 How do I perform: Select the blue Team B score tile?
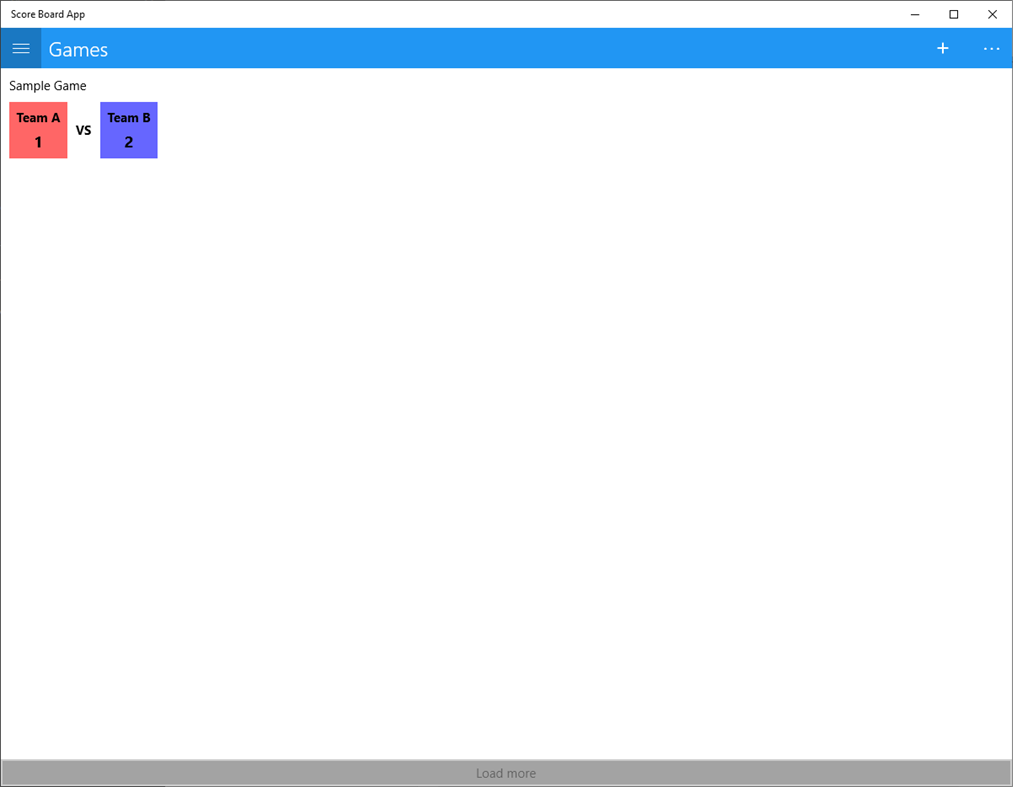tap(128, 130)
